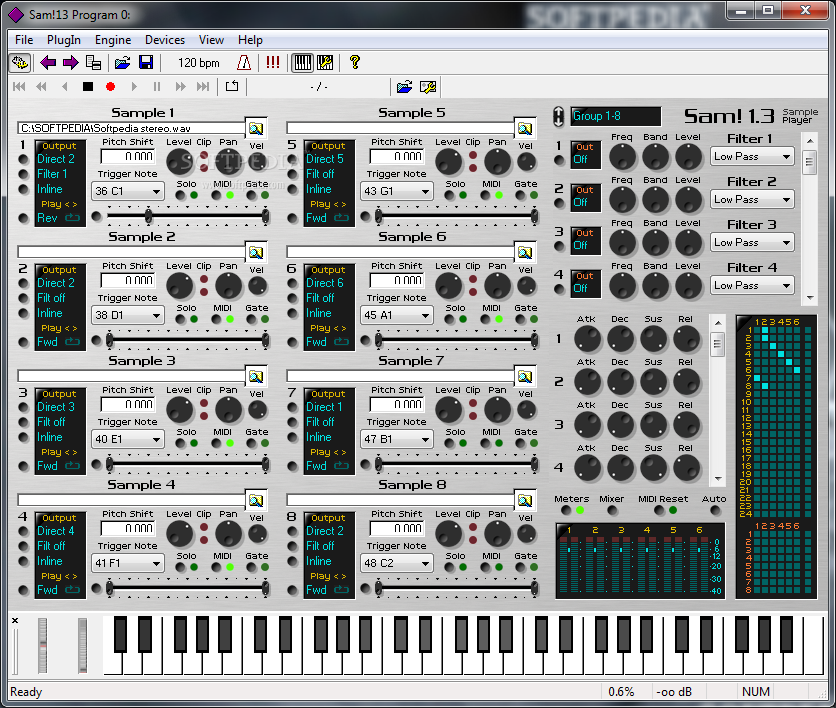Open Sample 1 trigger note dropdown 36 C1
The height and width of the screenshot is (708, 836).
click(x=128, y=191)
